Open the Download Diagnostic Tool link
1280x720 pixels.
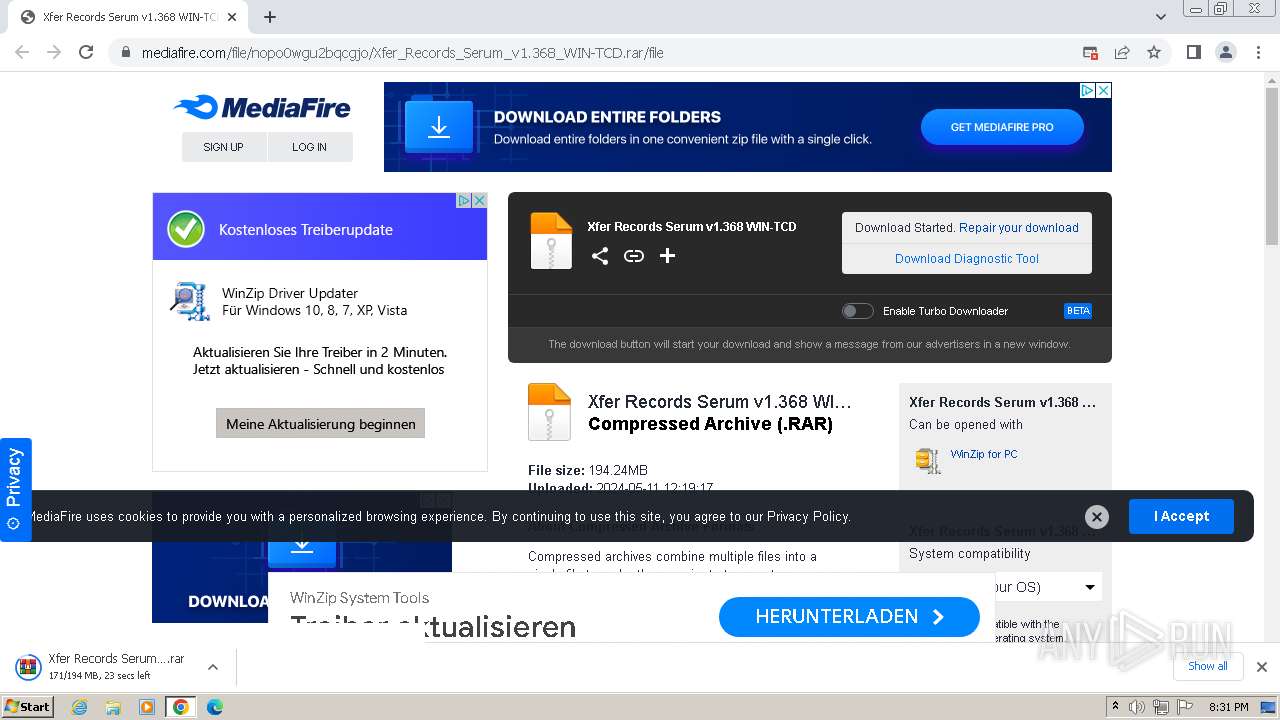967,258
